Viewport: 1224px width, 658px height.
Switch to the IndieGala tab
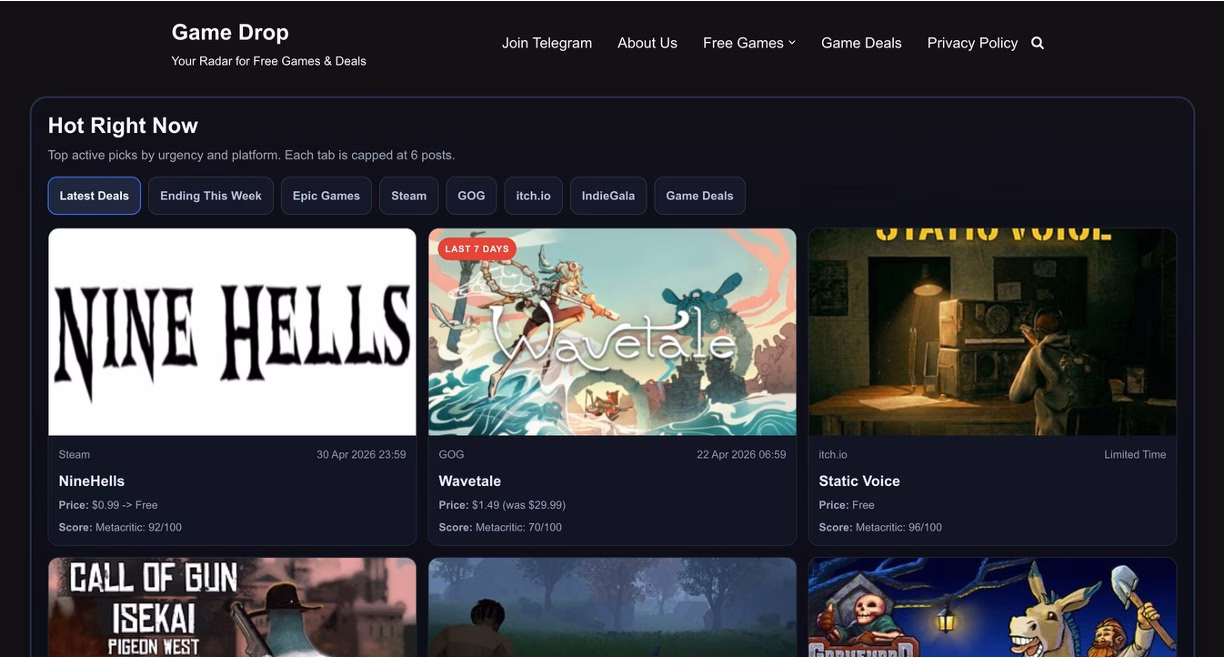coord(608,196)
